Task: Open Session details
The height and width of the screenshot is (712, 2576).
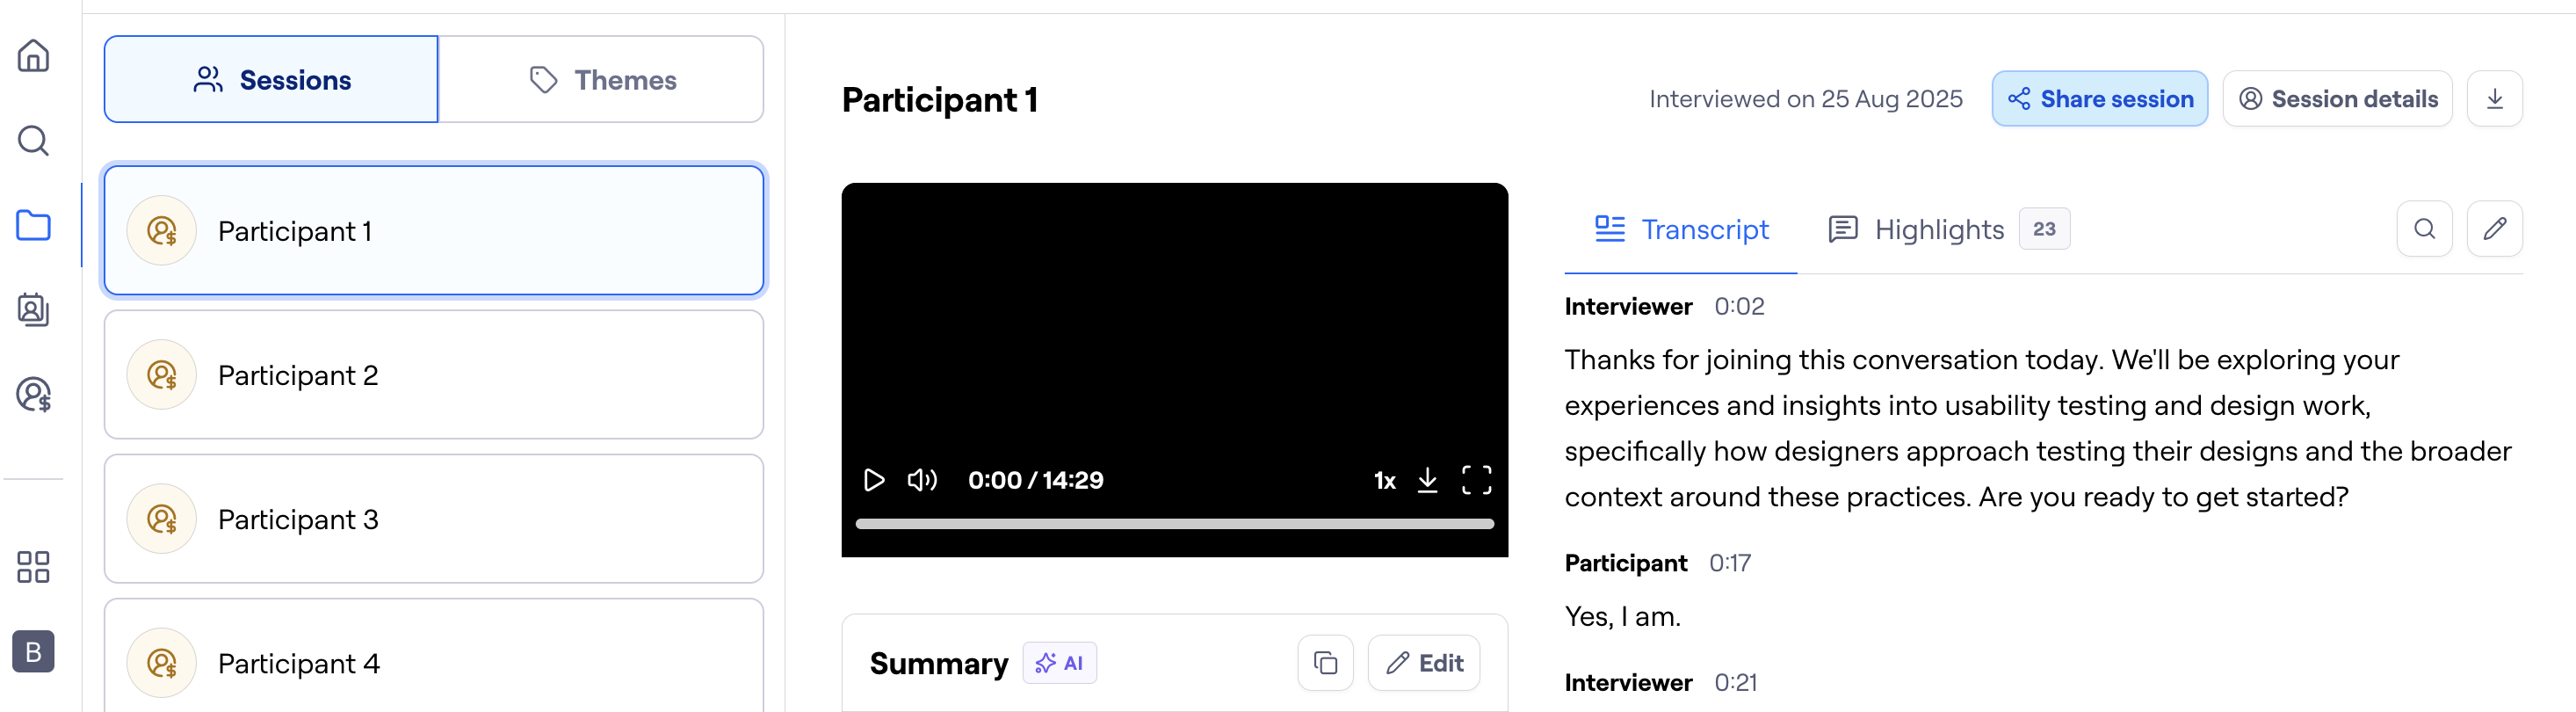Action: (x=2337, y=99)
